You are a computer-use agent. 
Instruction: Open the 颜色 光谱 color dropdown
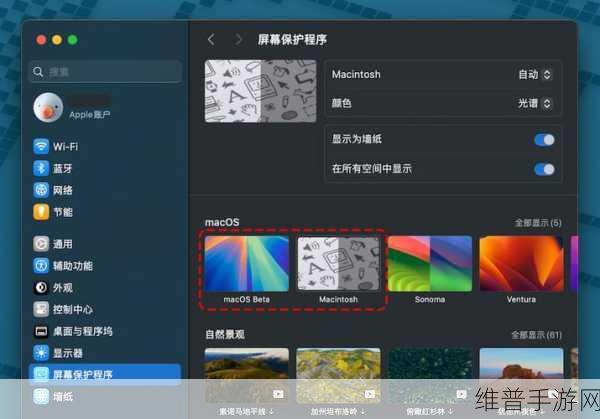tap(535, 103)
